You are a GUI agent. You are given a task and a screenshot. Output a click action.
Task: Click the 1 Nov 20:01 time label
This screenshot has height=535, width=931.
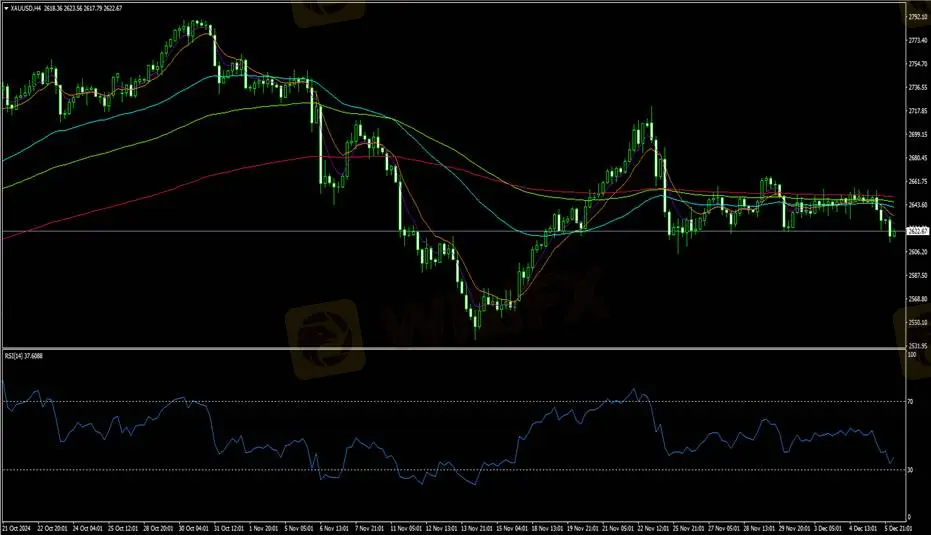pos(264,528)
